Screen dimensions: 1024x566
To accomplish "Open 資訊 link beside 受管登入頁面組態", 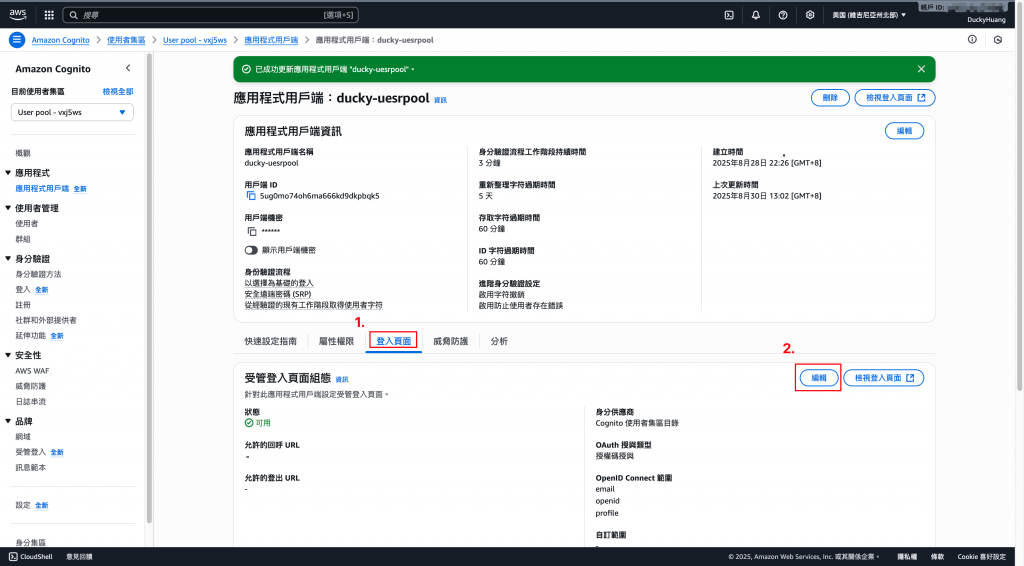I will (x=342, y=379).
